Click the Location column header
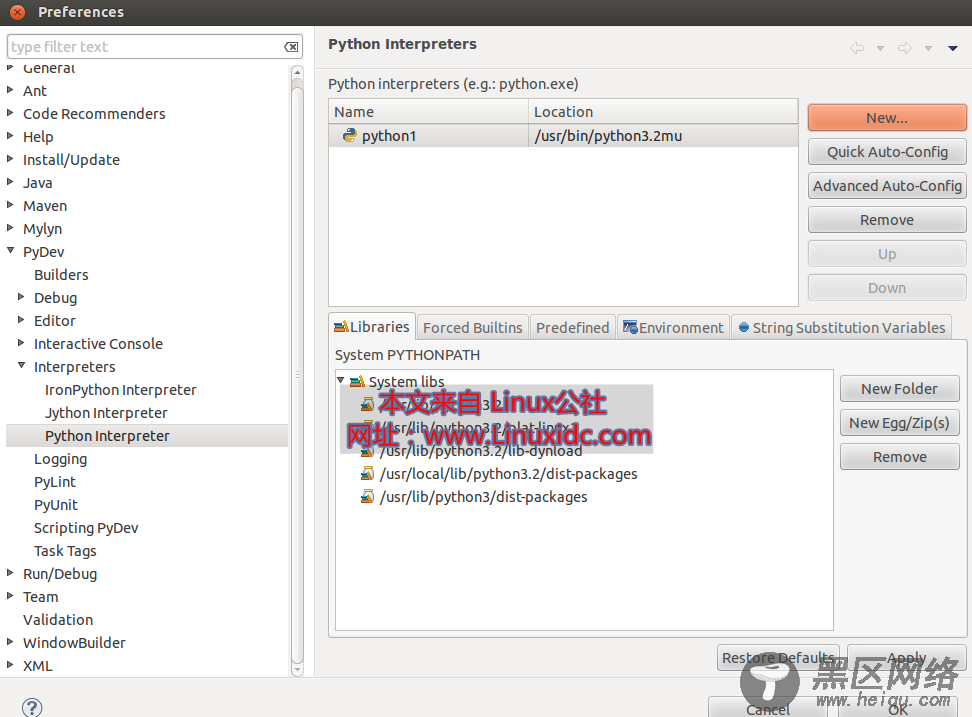 tap(663, 112)
